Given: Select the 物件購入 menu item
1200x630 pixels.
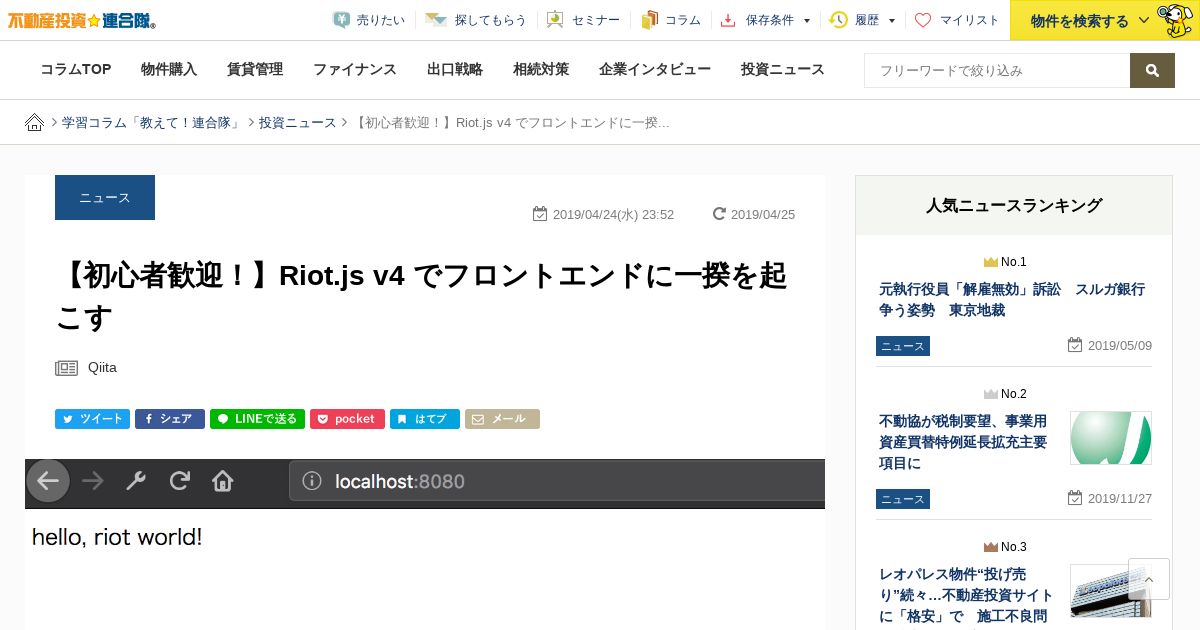Looking at the screenshot, I should click(x=169, y=69).
